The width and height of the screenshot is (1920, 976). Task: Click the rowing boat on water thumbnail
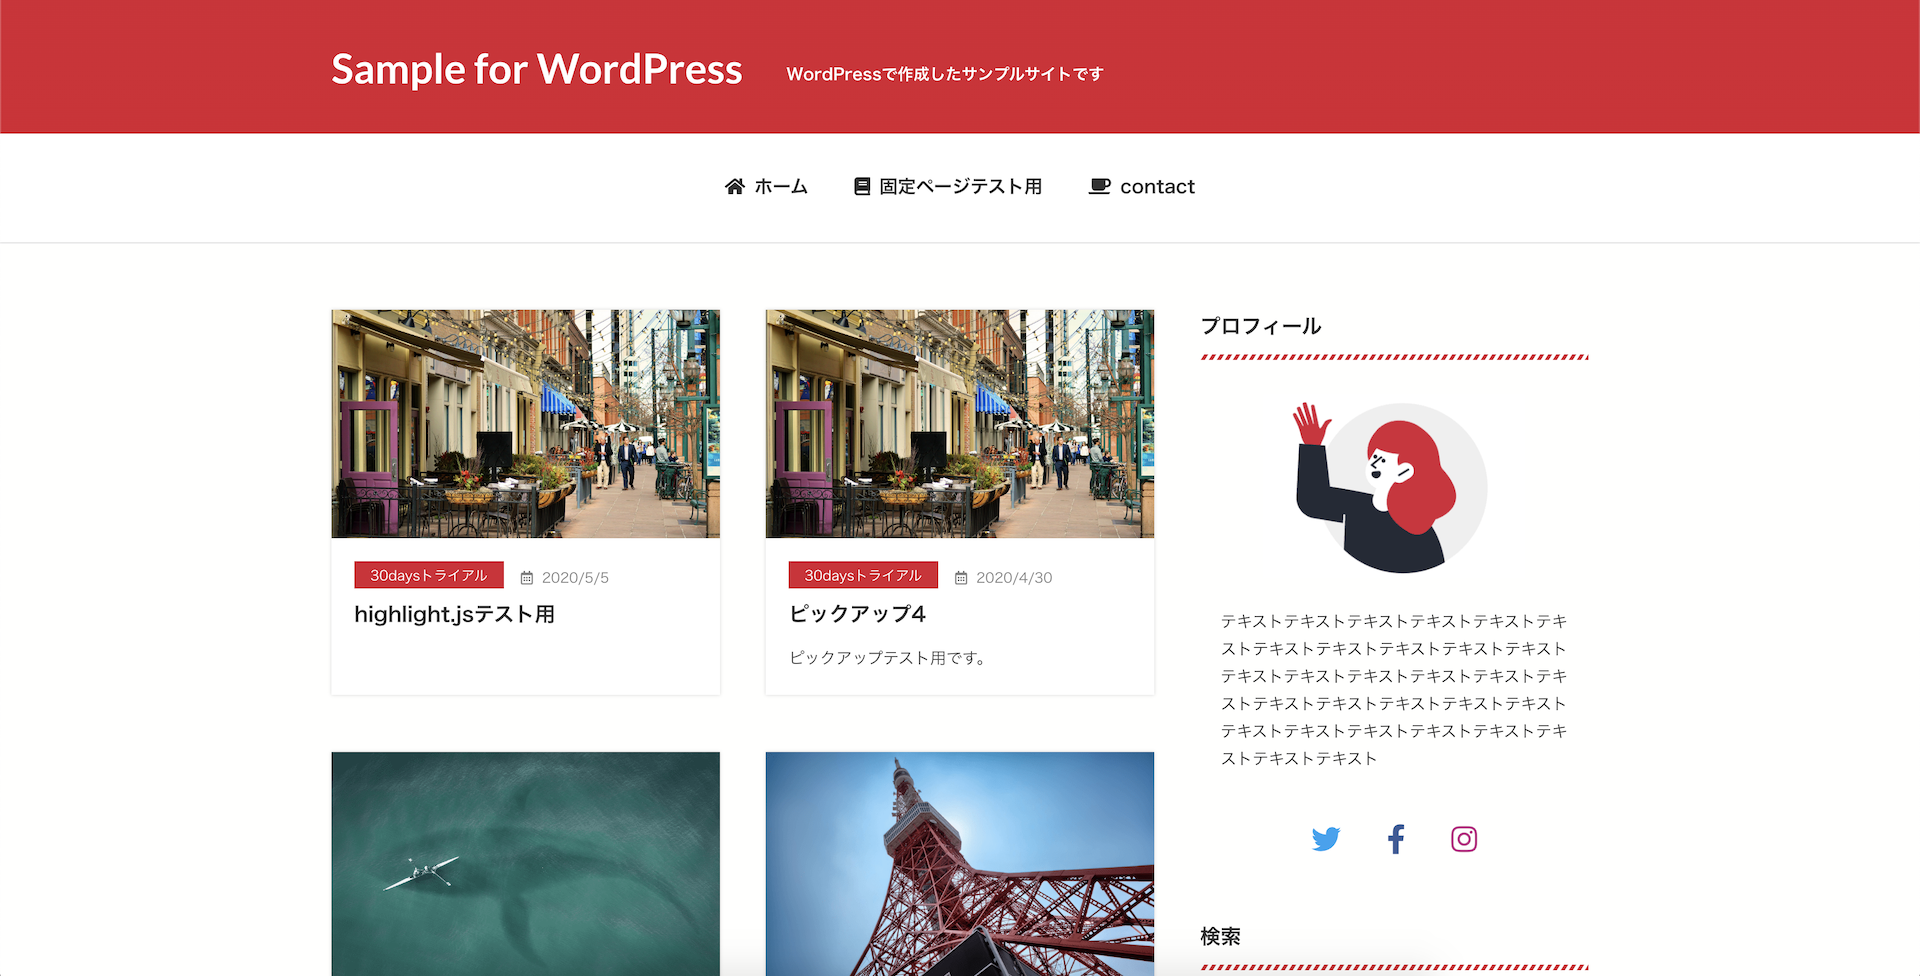coord(526,863)
